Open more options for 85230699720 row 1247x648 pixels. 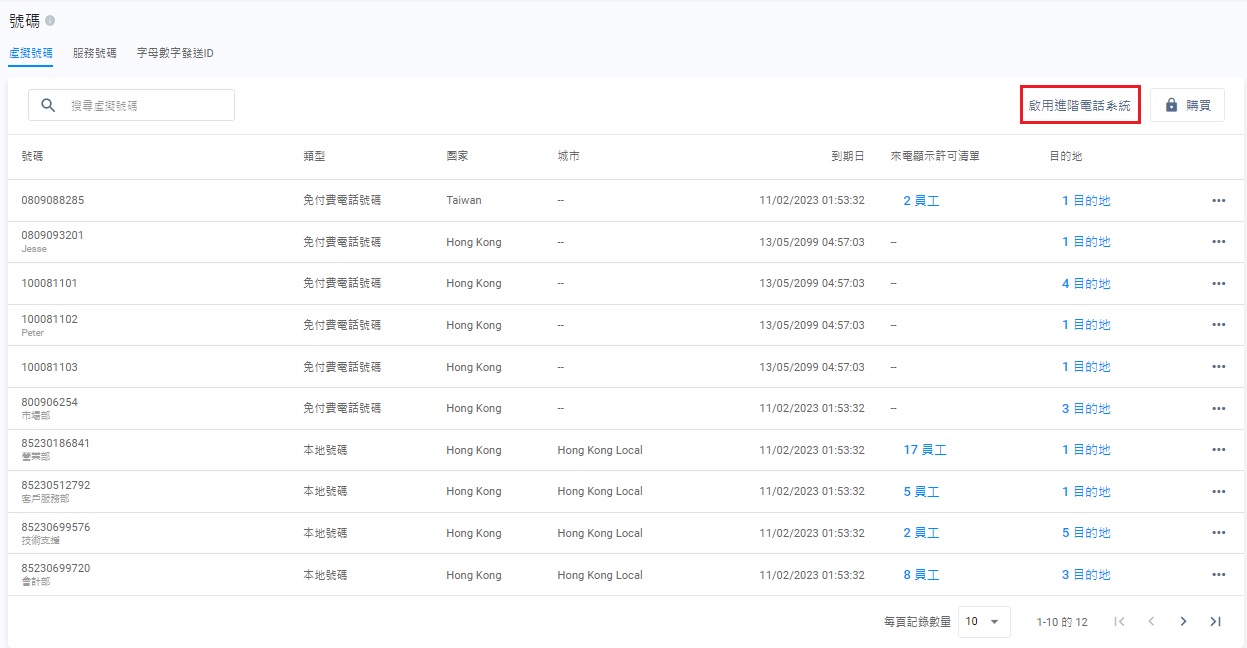(1218, 575)
